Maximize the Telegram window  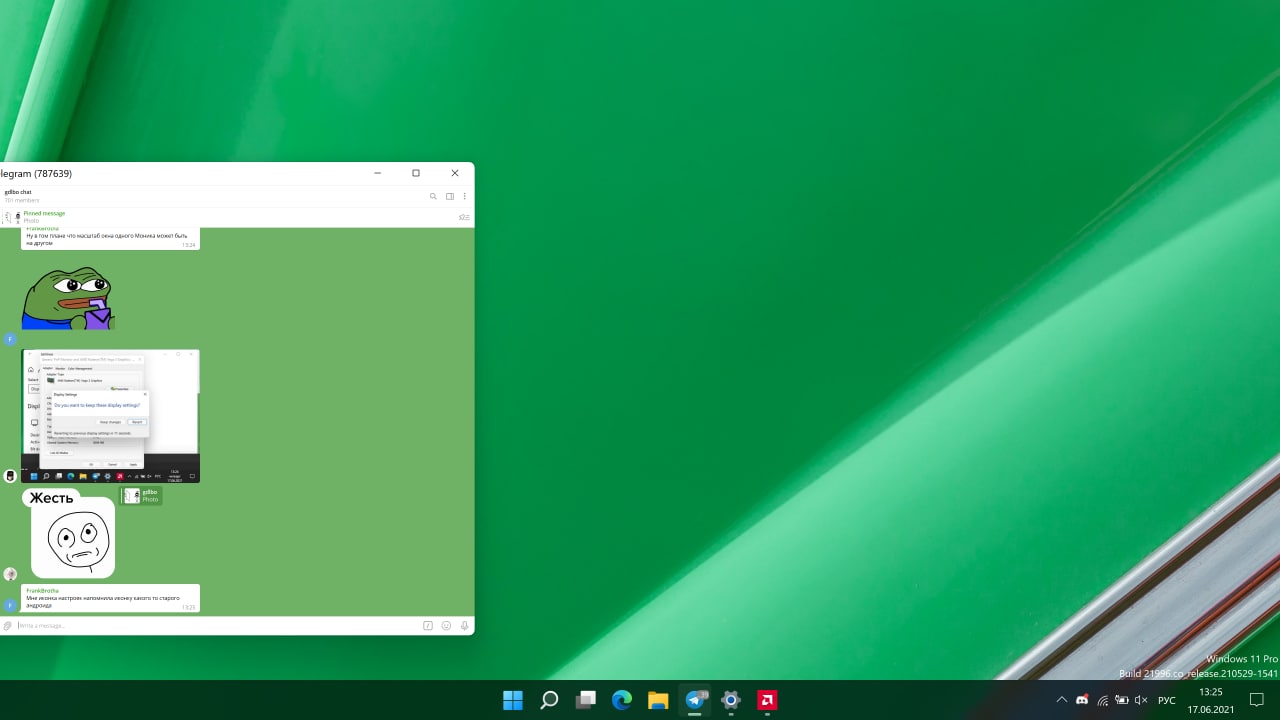click(x=416, y=173)
